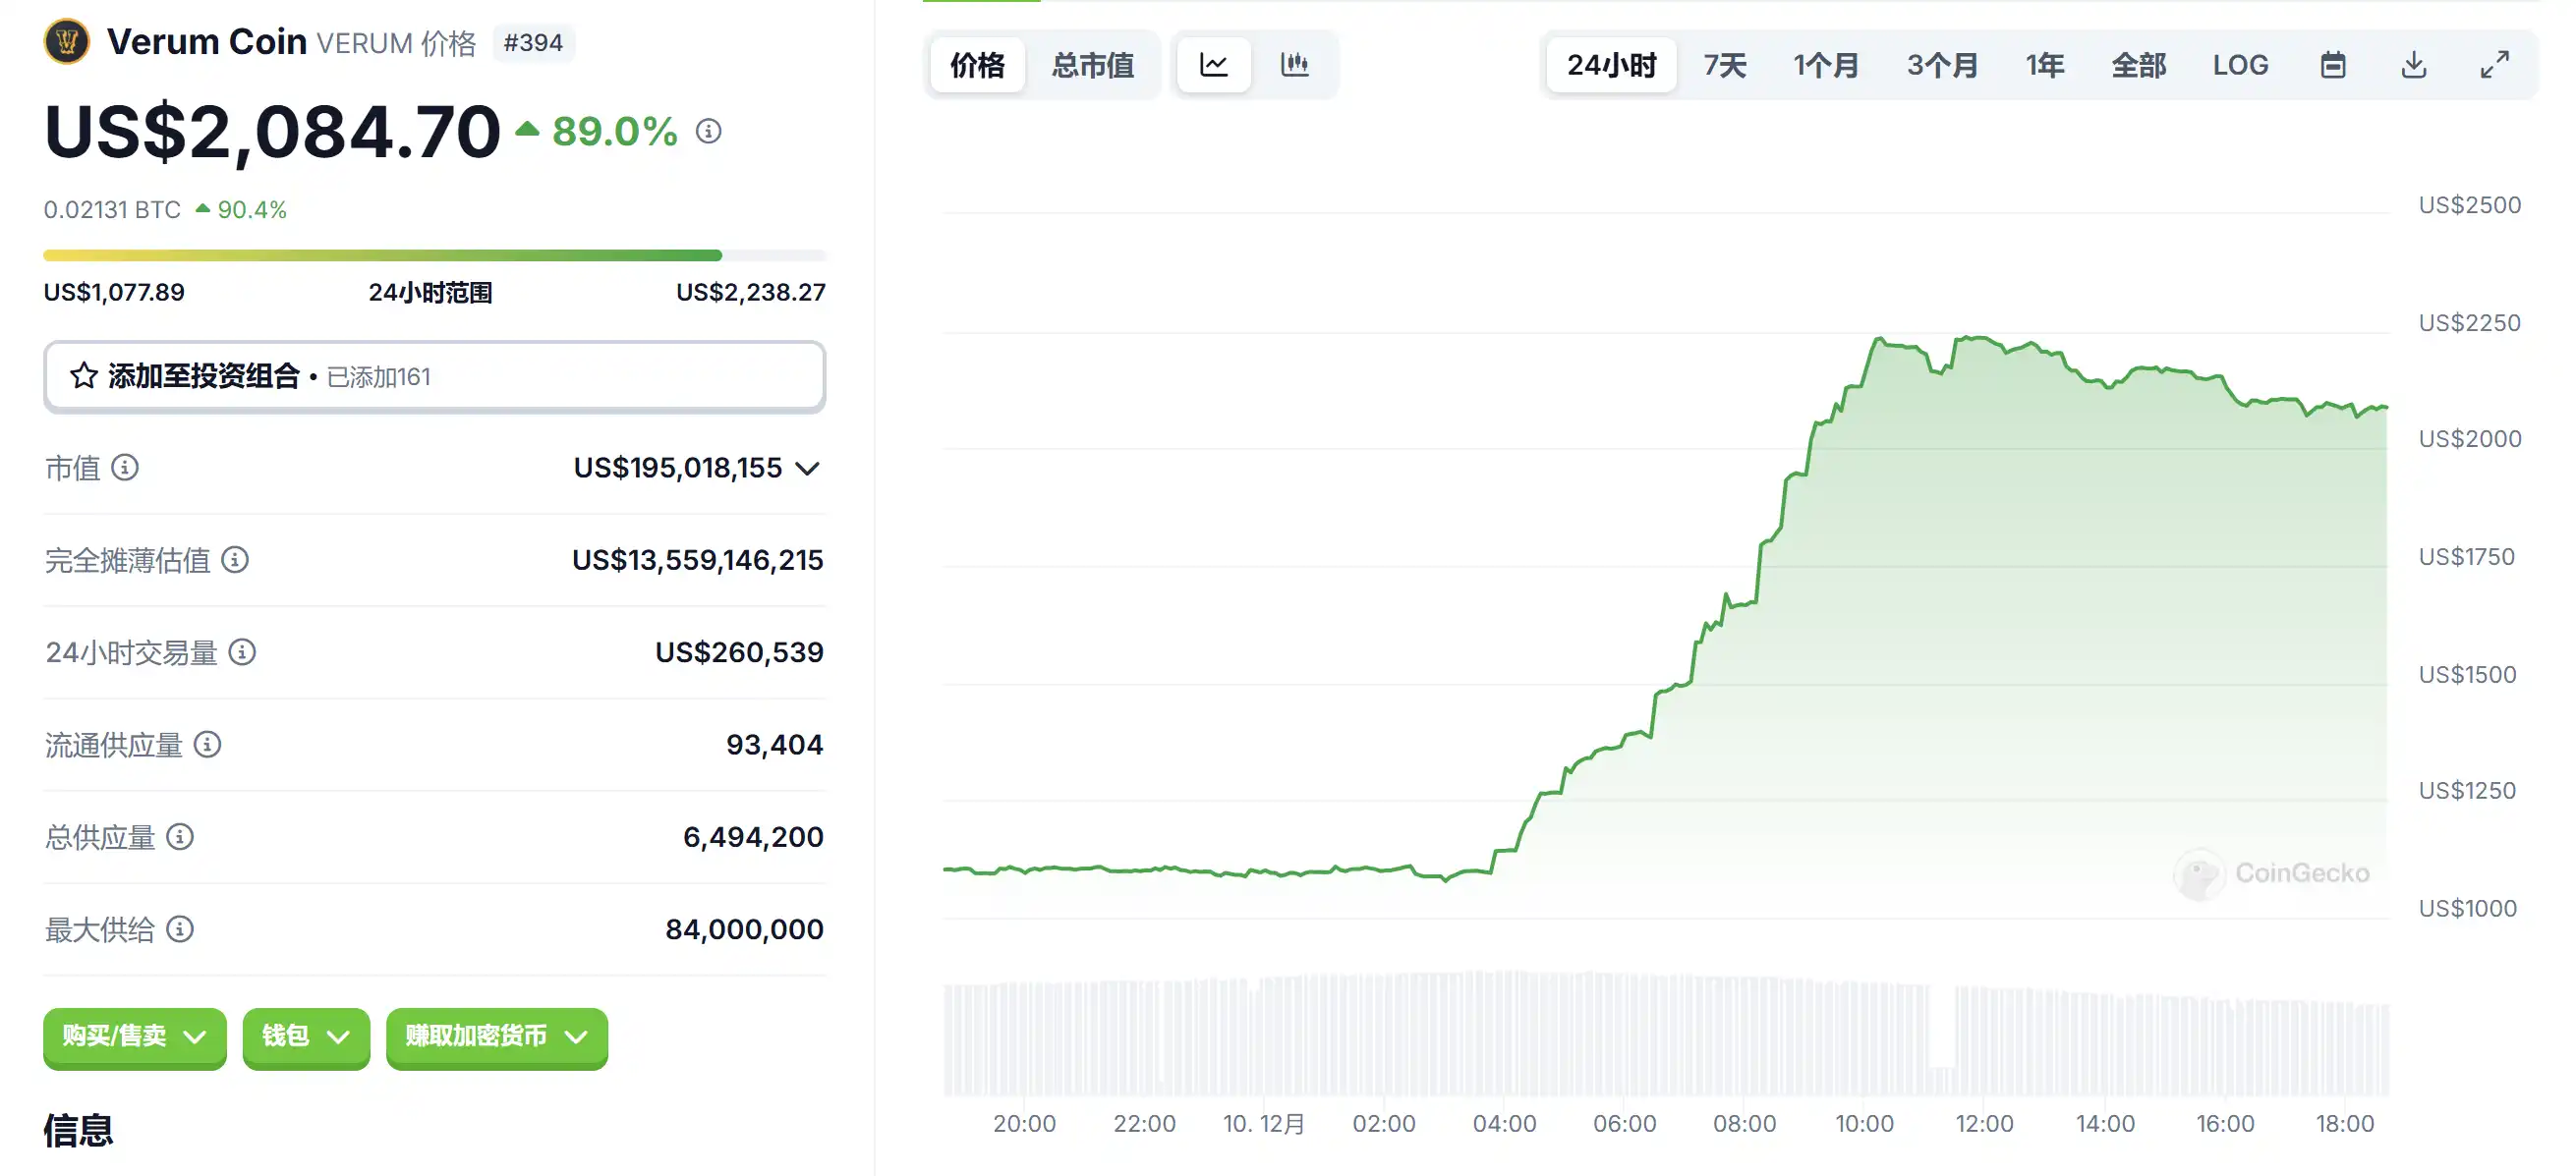Click info icon beside 24小时交易量
Image resolution: width=2576 pixels, height=1176 pixels.
click(242, 652)
